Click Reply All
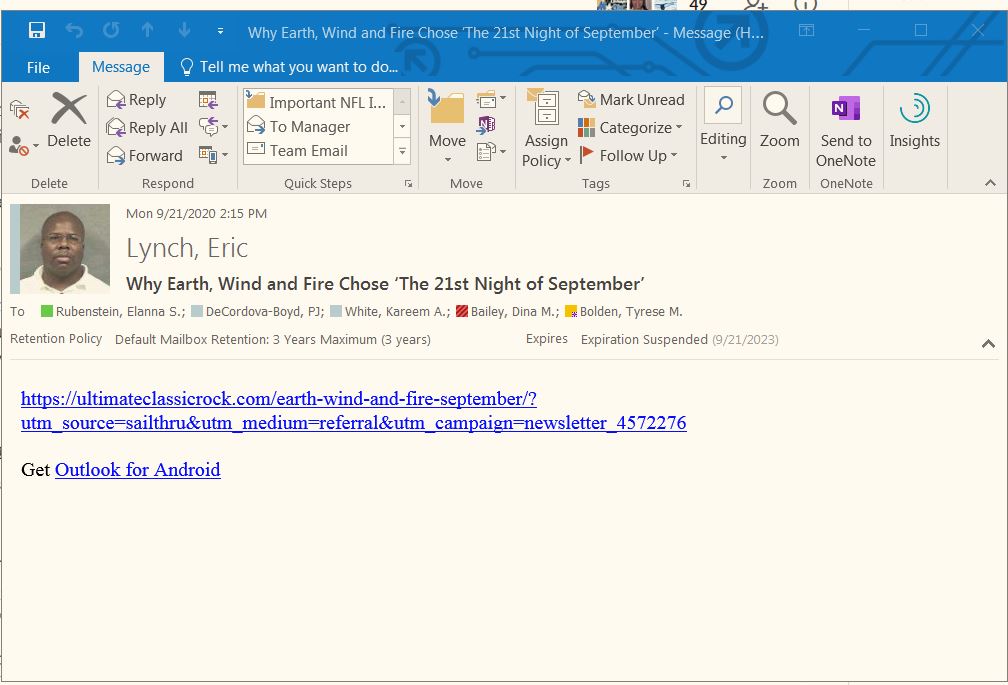This screenshot has height=685, width=1008. [147, 127]
